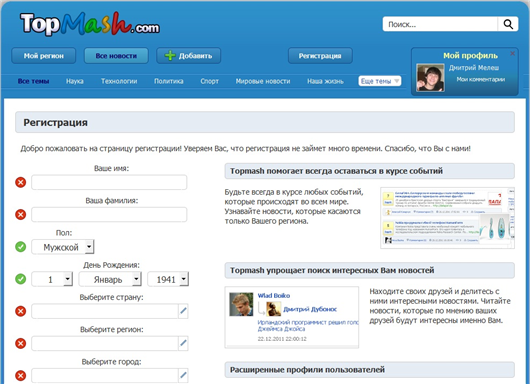Click the TopMash.com logo
Image resolution: width=530 pixels, height=384 pixels.
(x=90, y=24)
